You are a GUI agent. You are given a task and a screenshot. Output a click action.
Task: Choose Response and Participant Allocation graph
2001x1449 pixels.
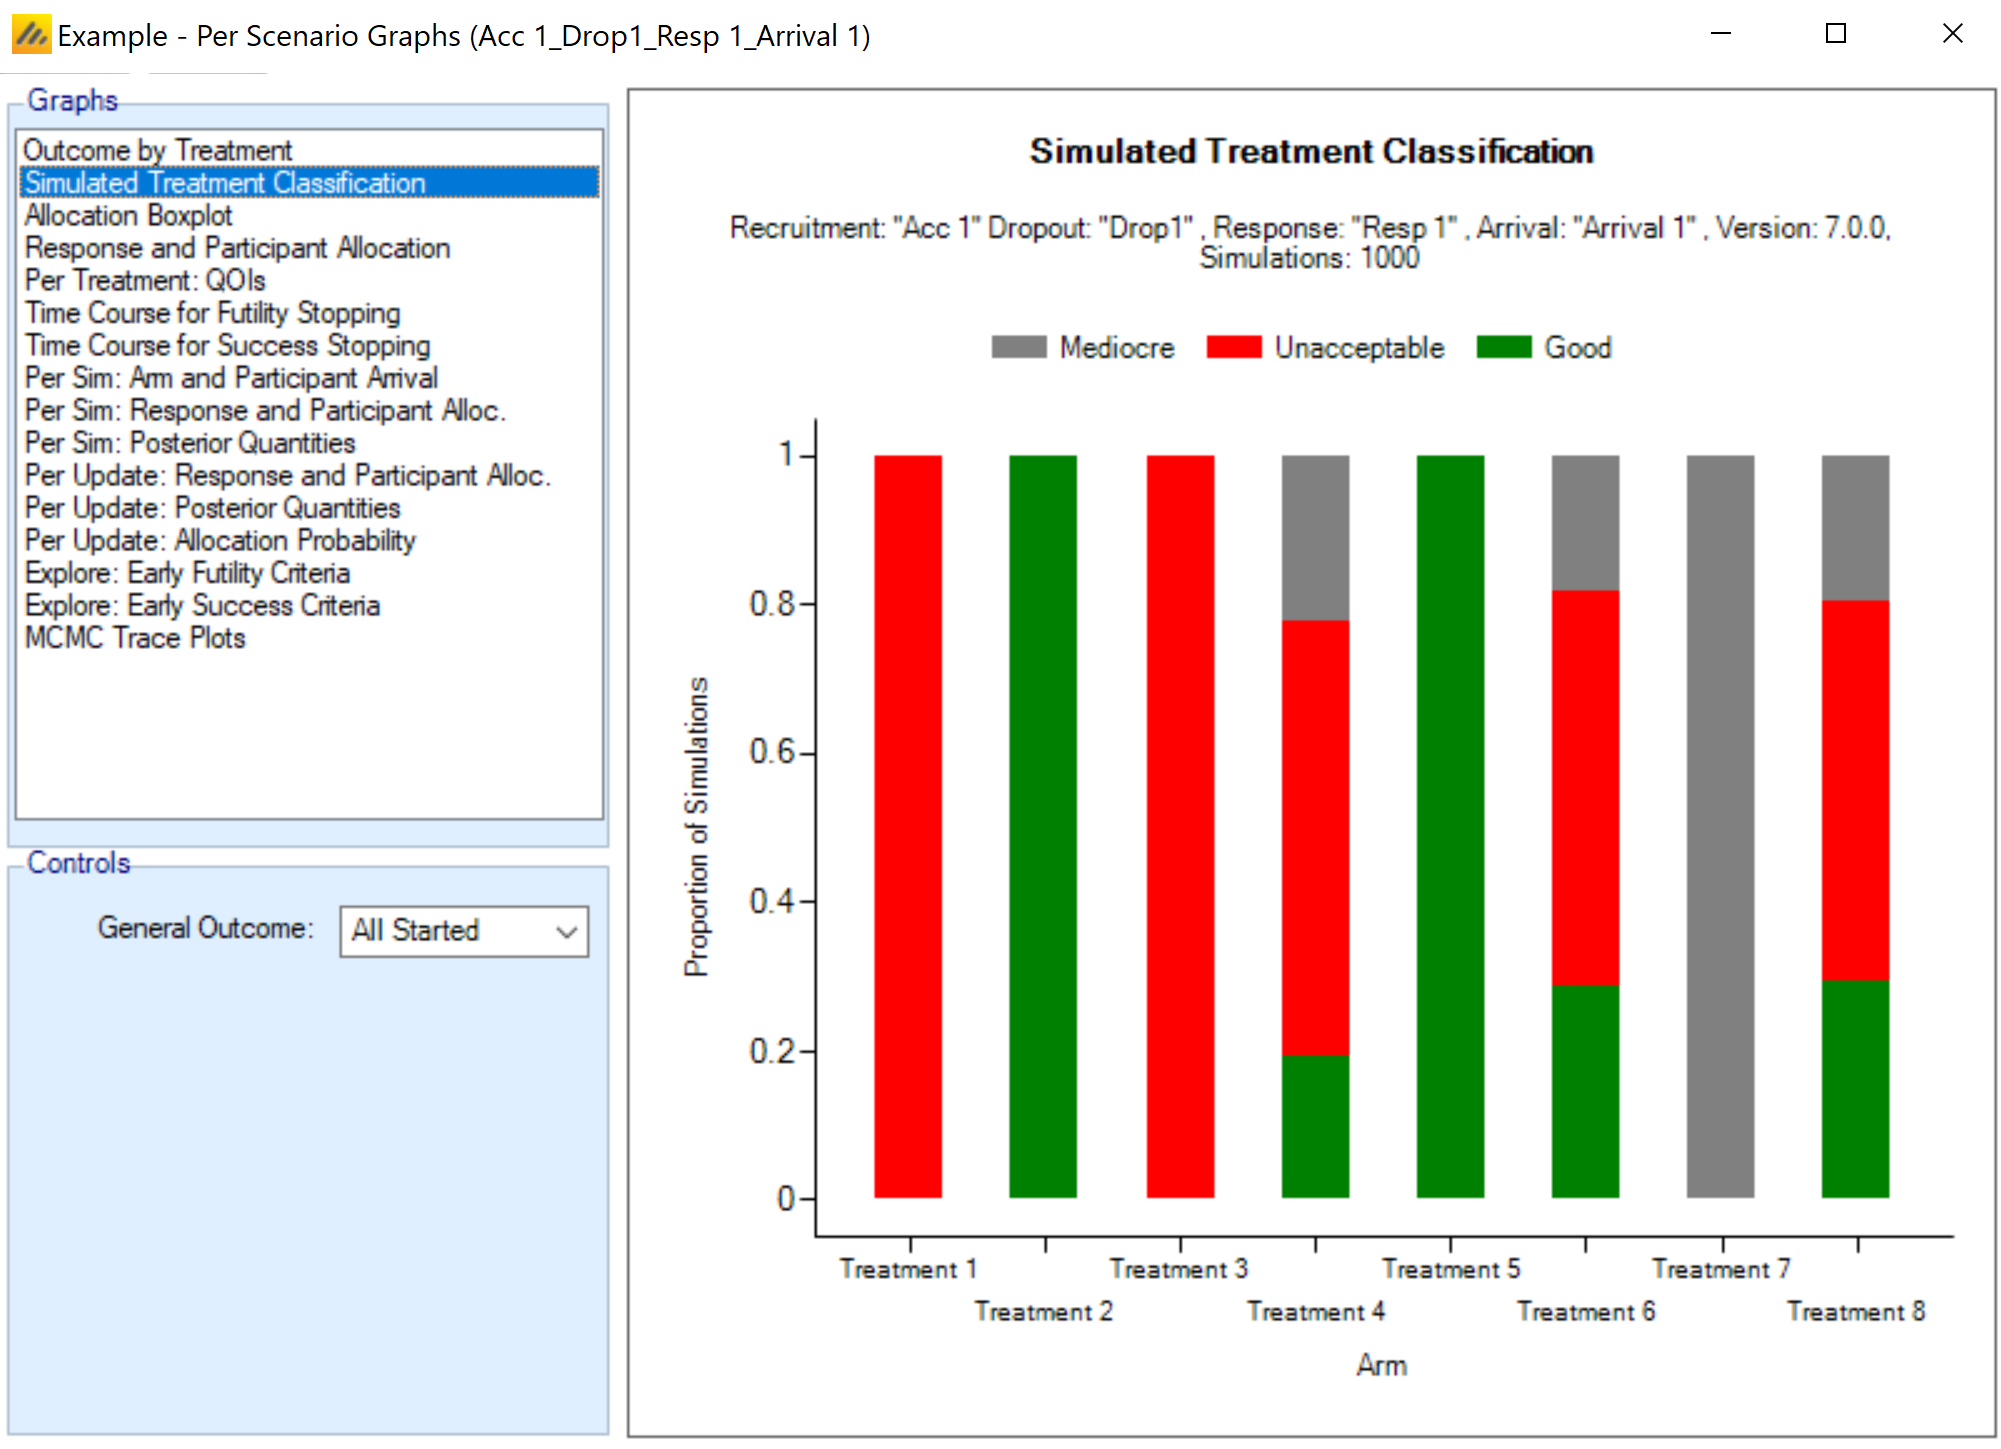click(237, 248)
